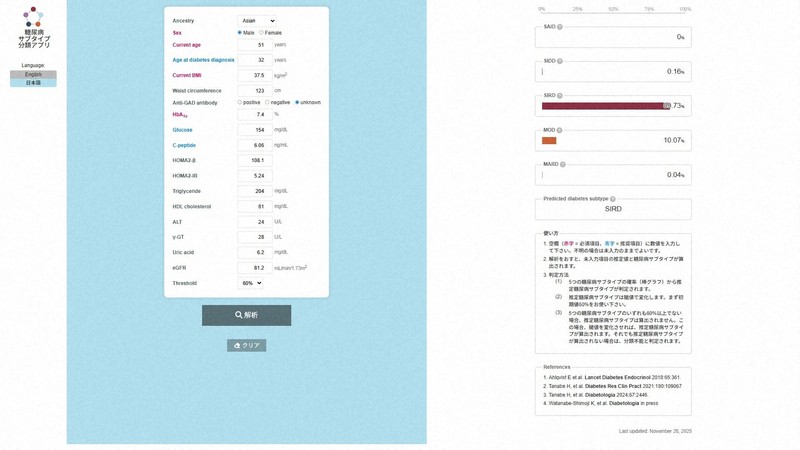Show the SIRD info tooltip icon
800x450 pixels.
[x=560, y=95]
